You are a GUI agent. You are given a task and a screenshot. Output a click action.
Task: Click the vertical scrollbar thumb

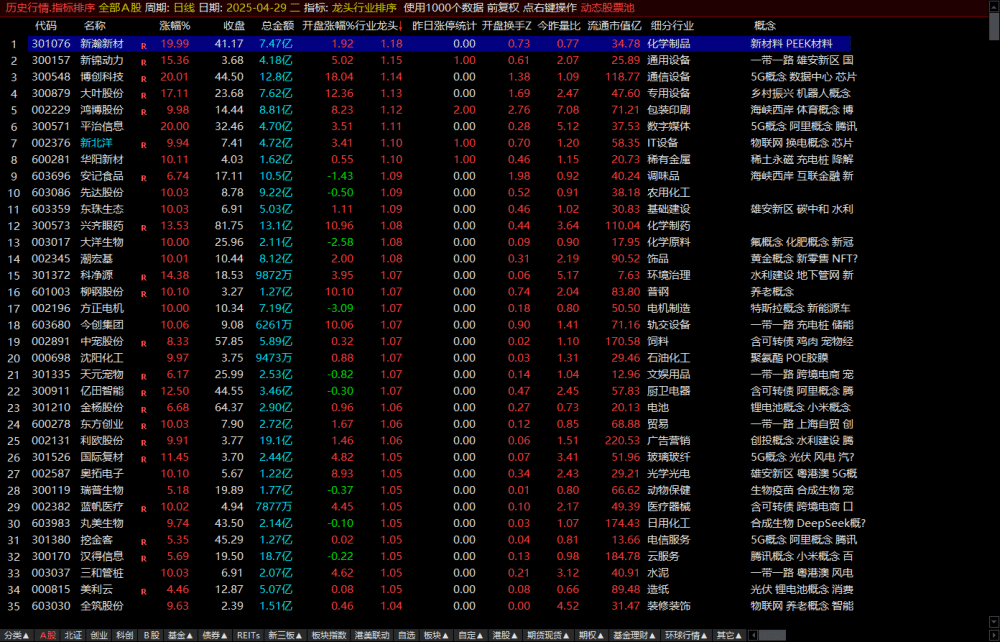(x=994, y=26)
